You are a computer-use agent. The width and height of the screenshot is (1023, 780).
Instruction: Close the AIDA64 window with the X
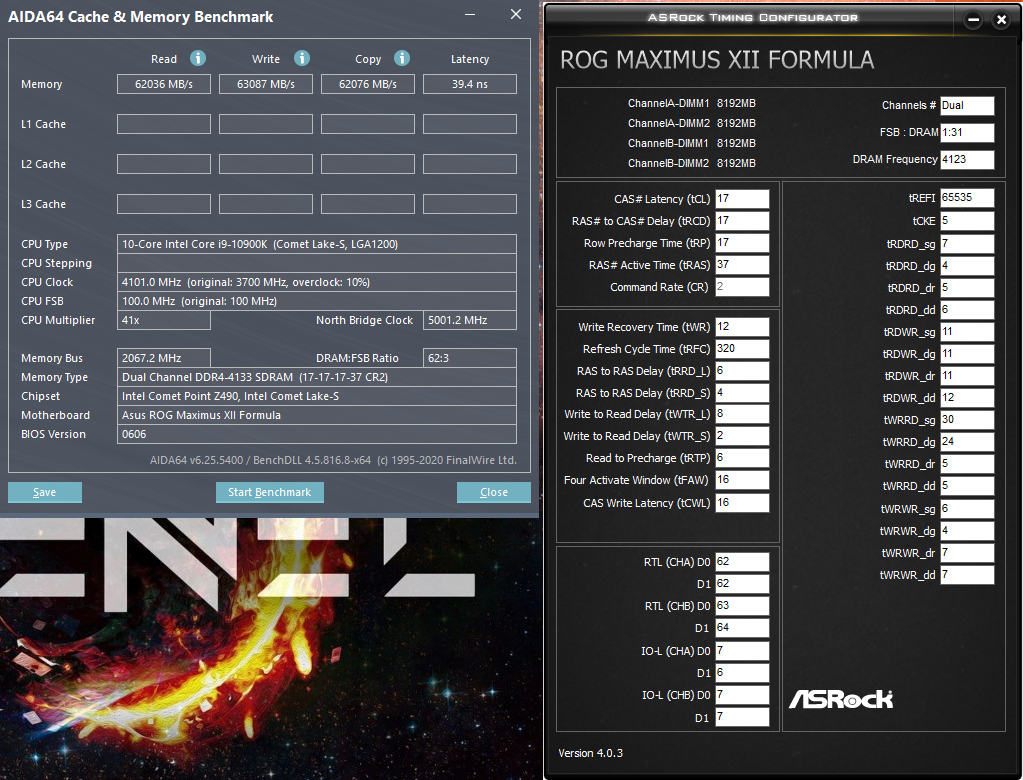pyautogui.click(x=515, y=14)
